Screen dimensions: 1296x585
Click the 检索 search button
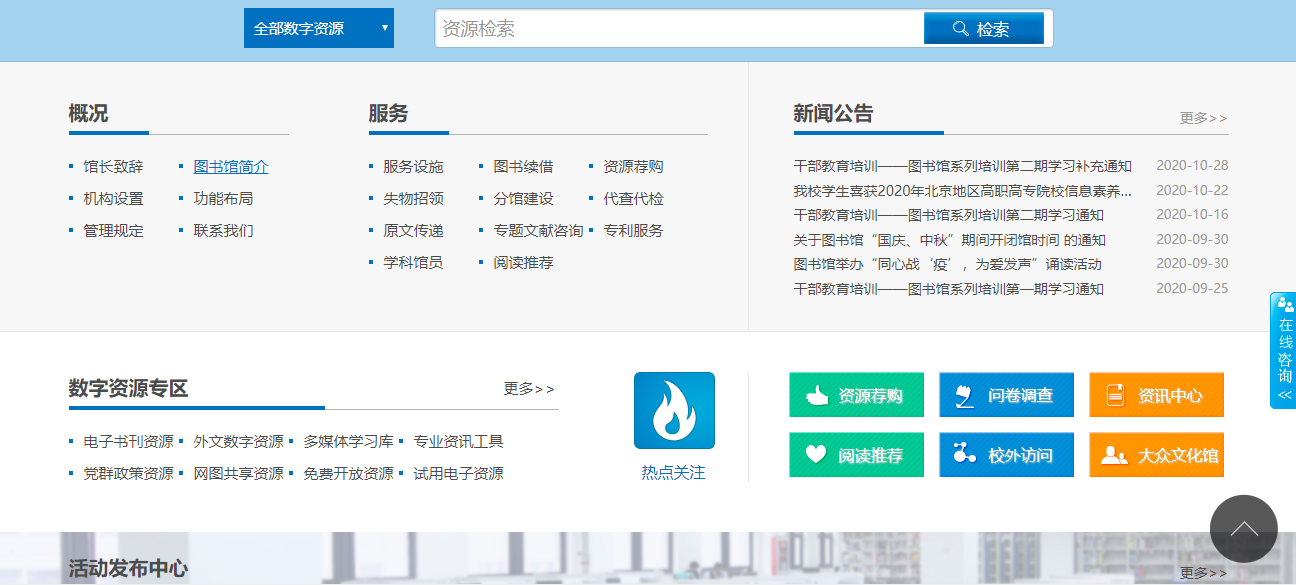(983, 29)
